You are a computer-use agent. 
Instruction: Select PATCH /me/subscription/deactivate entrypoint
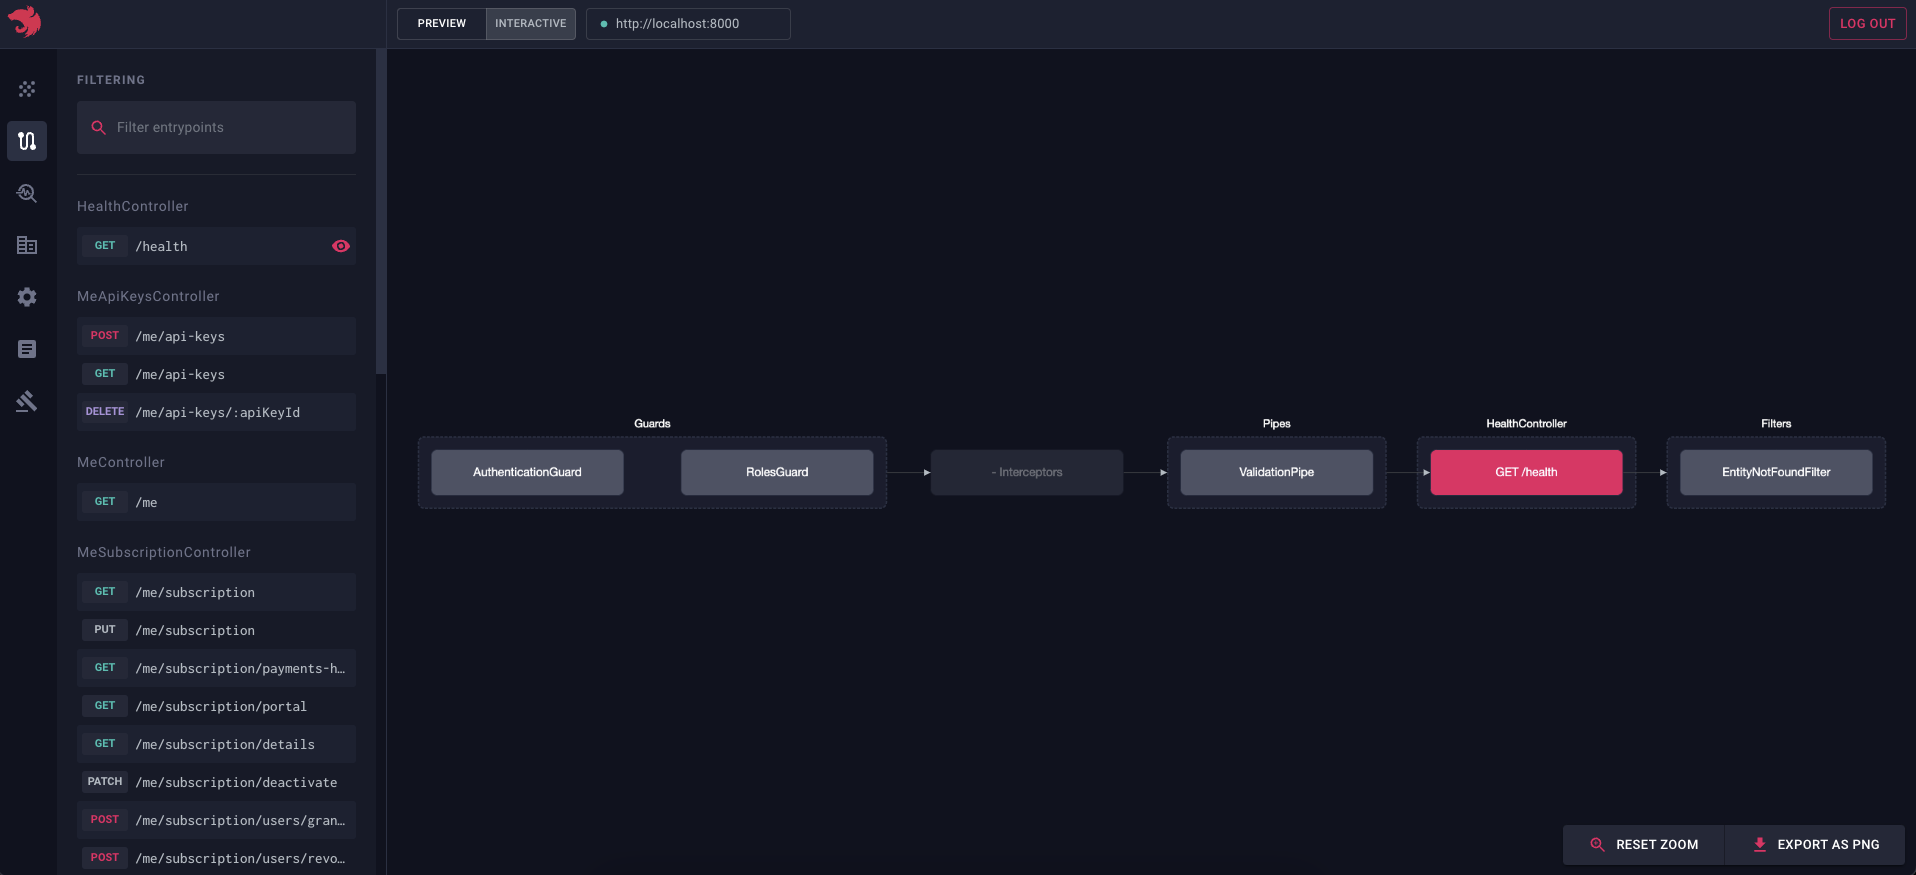216,782
